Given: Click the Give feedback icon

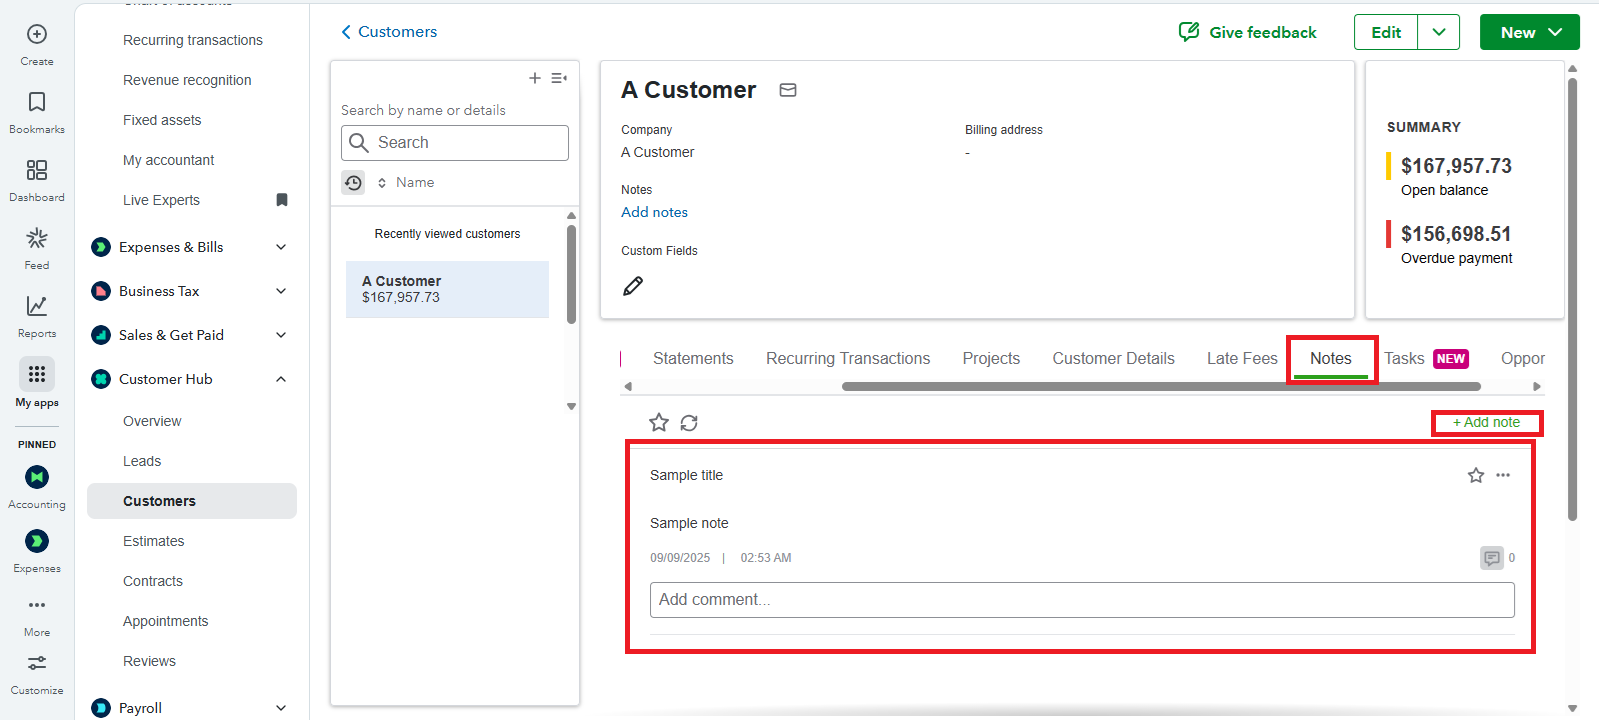Looking at the screenshot, I should pyautogui.click(x=1189, y=32).
